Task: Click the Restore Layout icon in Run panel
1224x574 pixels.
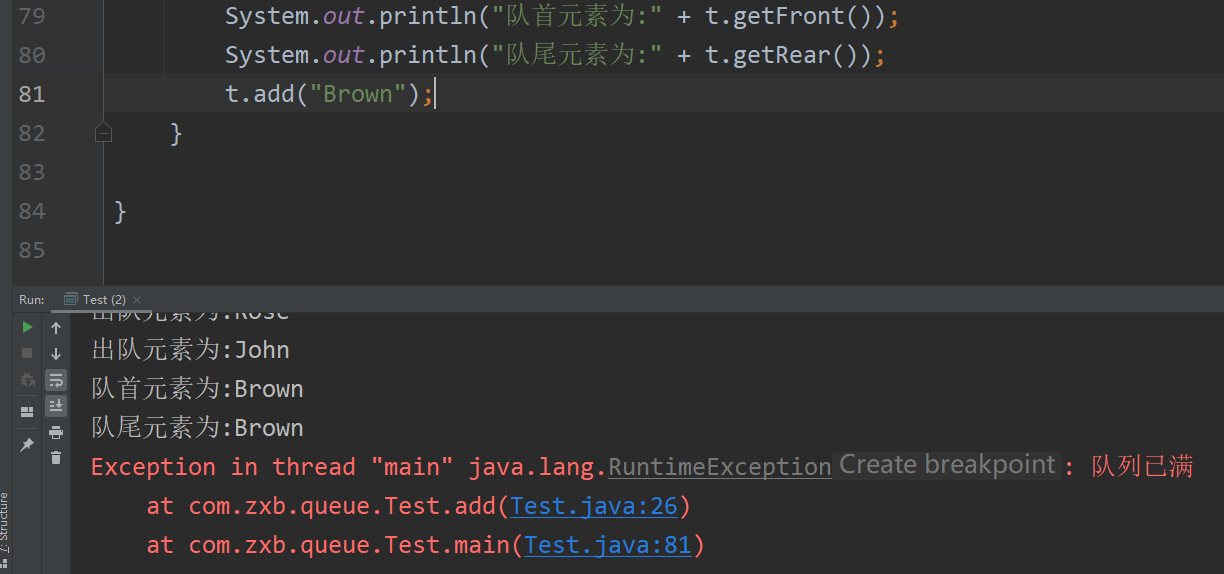Action: point(27,411)
